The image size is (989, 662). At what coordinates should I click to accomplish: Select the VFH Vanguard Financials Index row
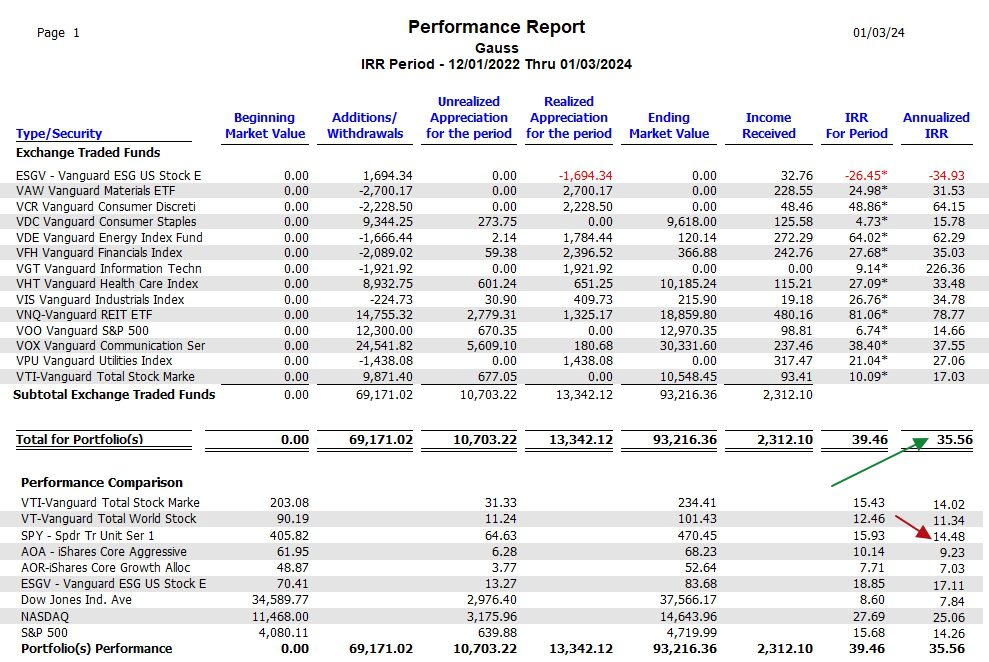point(494,252)
